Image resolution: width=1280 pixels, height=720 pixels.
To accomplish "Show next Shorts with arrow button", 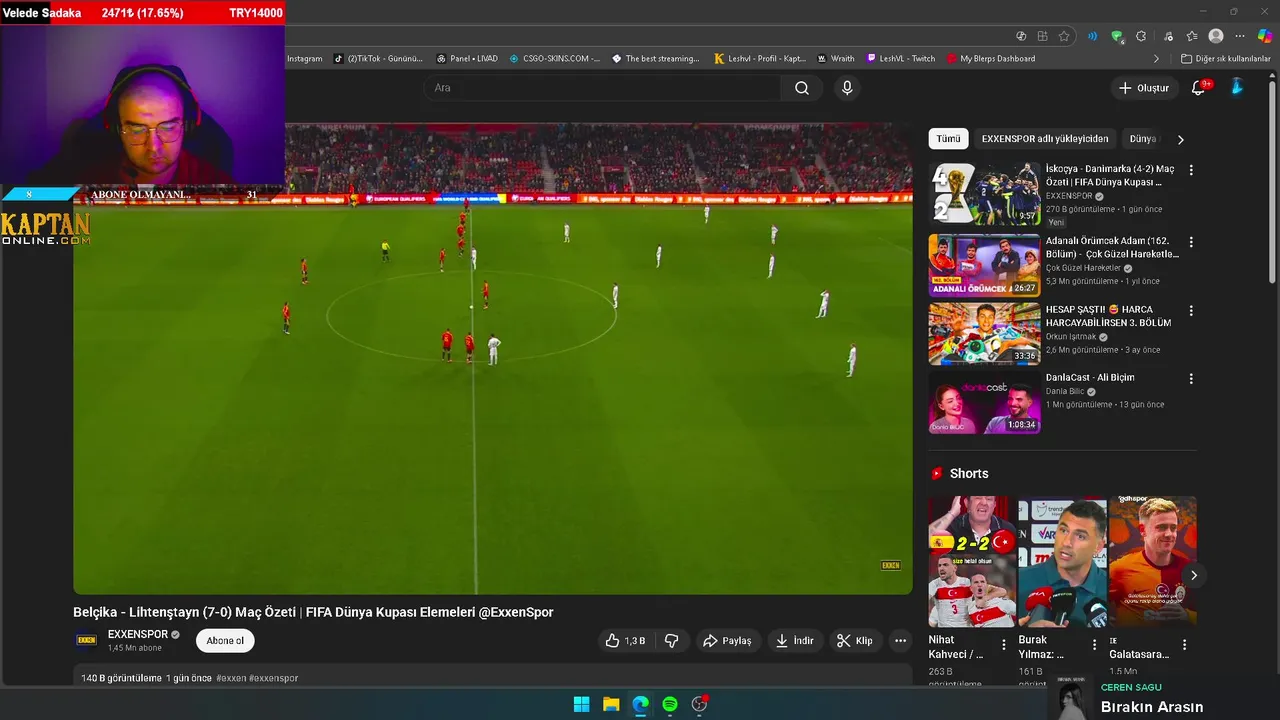I will 1193,575.
